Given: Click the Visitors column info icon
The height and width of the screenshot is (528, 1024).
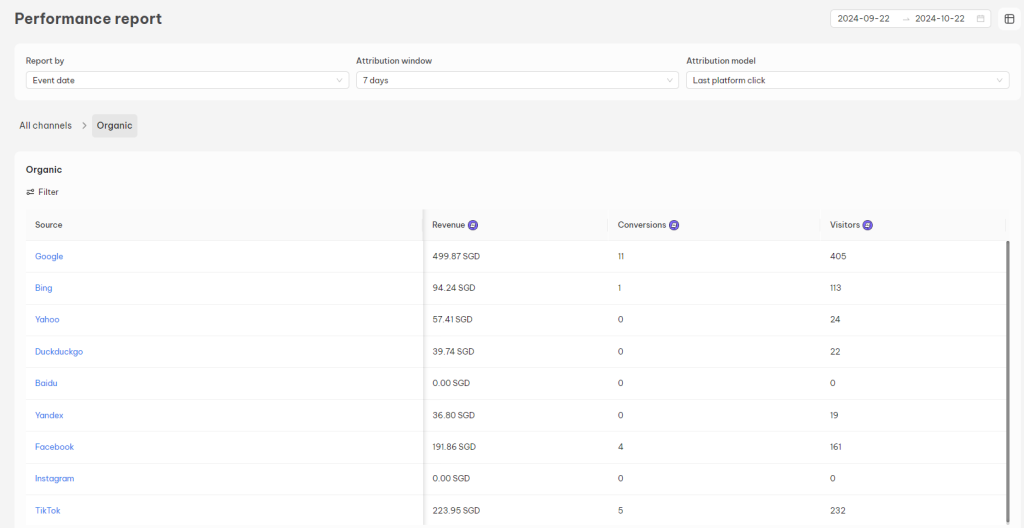Looking at the screenshot, I should tap(867, 225).
